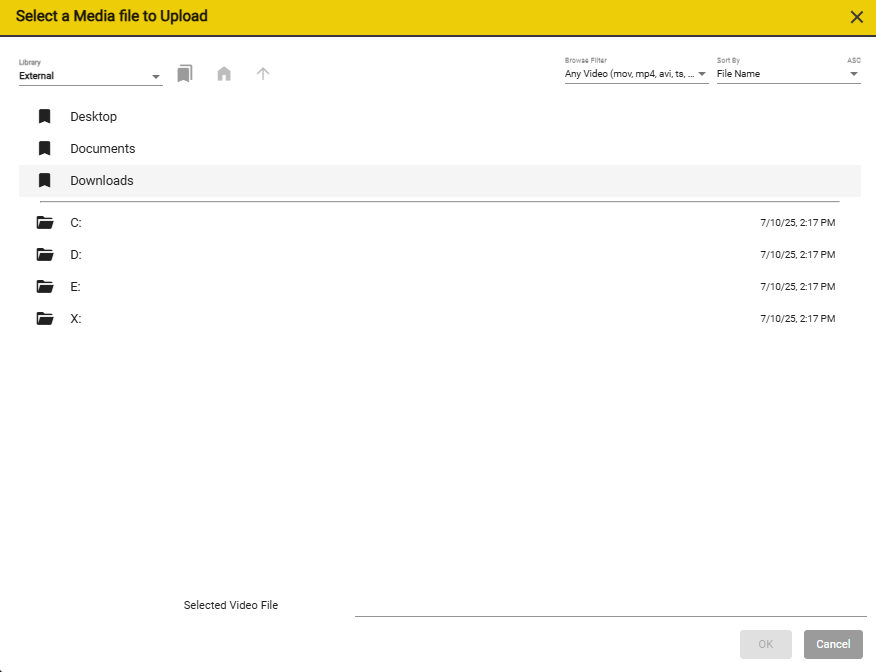Close the Select a Media file dialog

pyautogui.click(x=856, y=17)
